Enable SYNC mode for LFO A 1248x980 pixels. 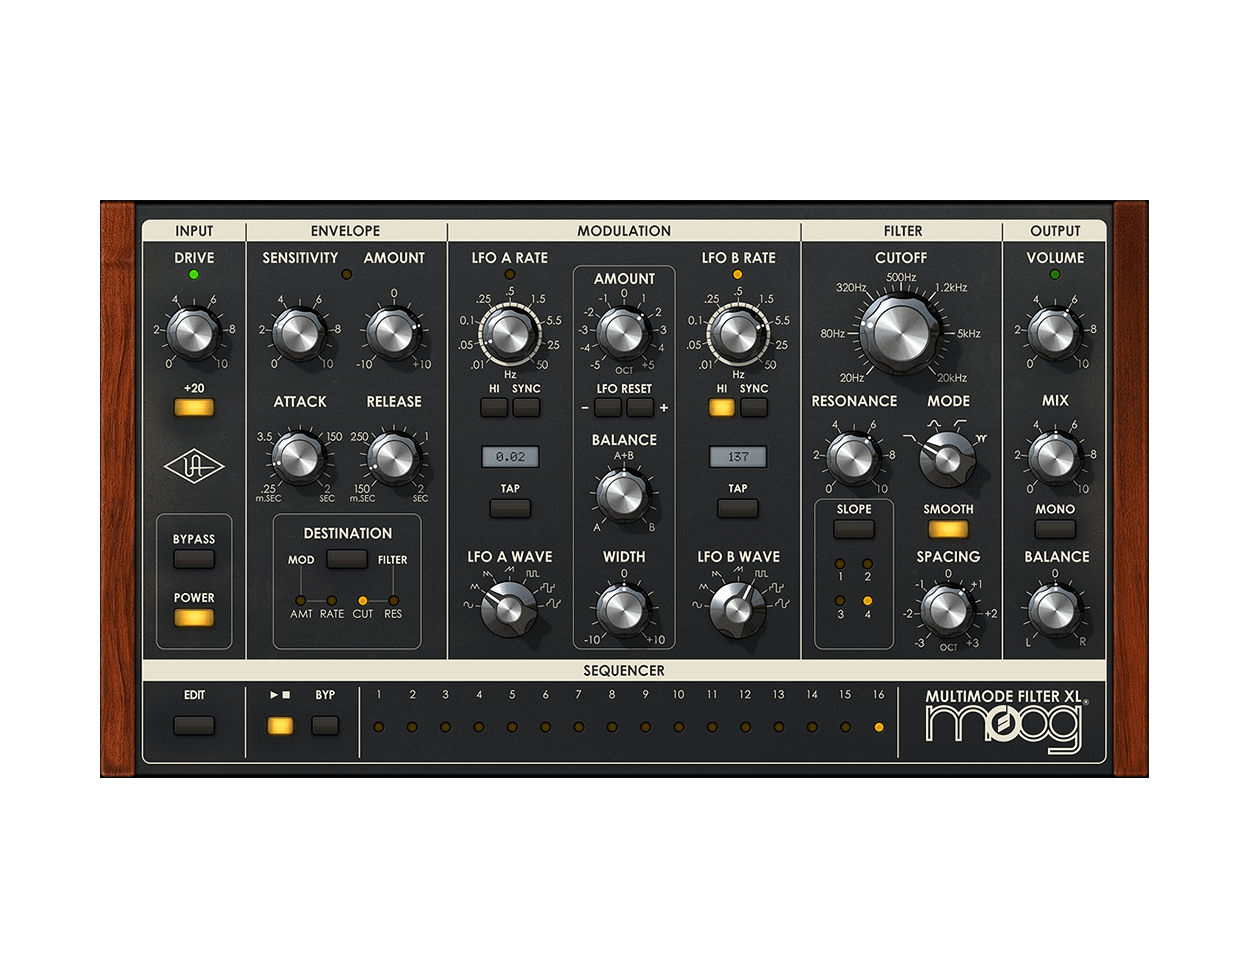click(x=524, y=406)
